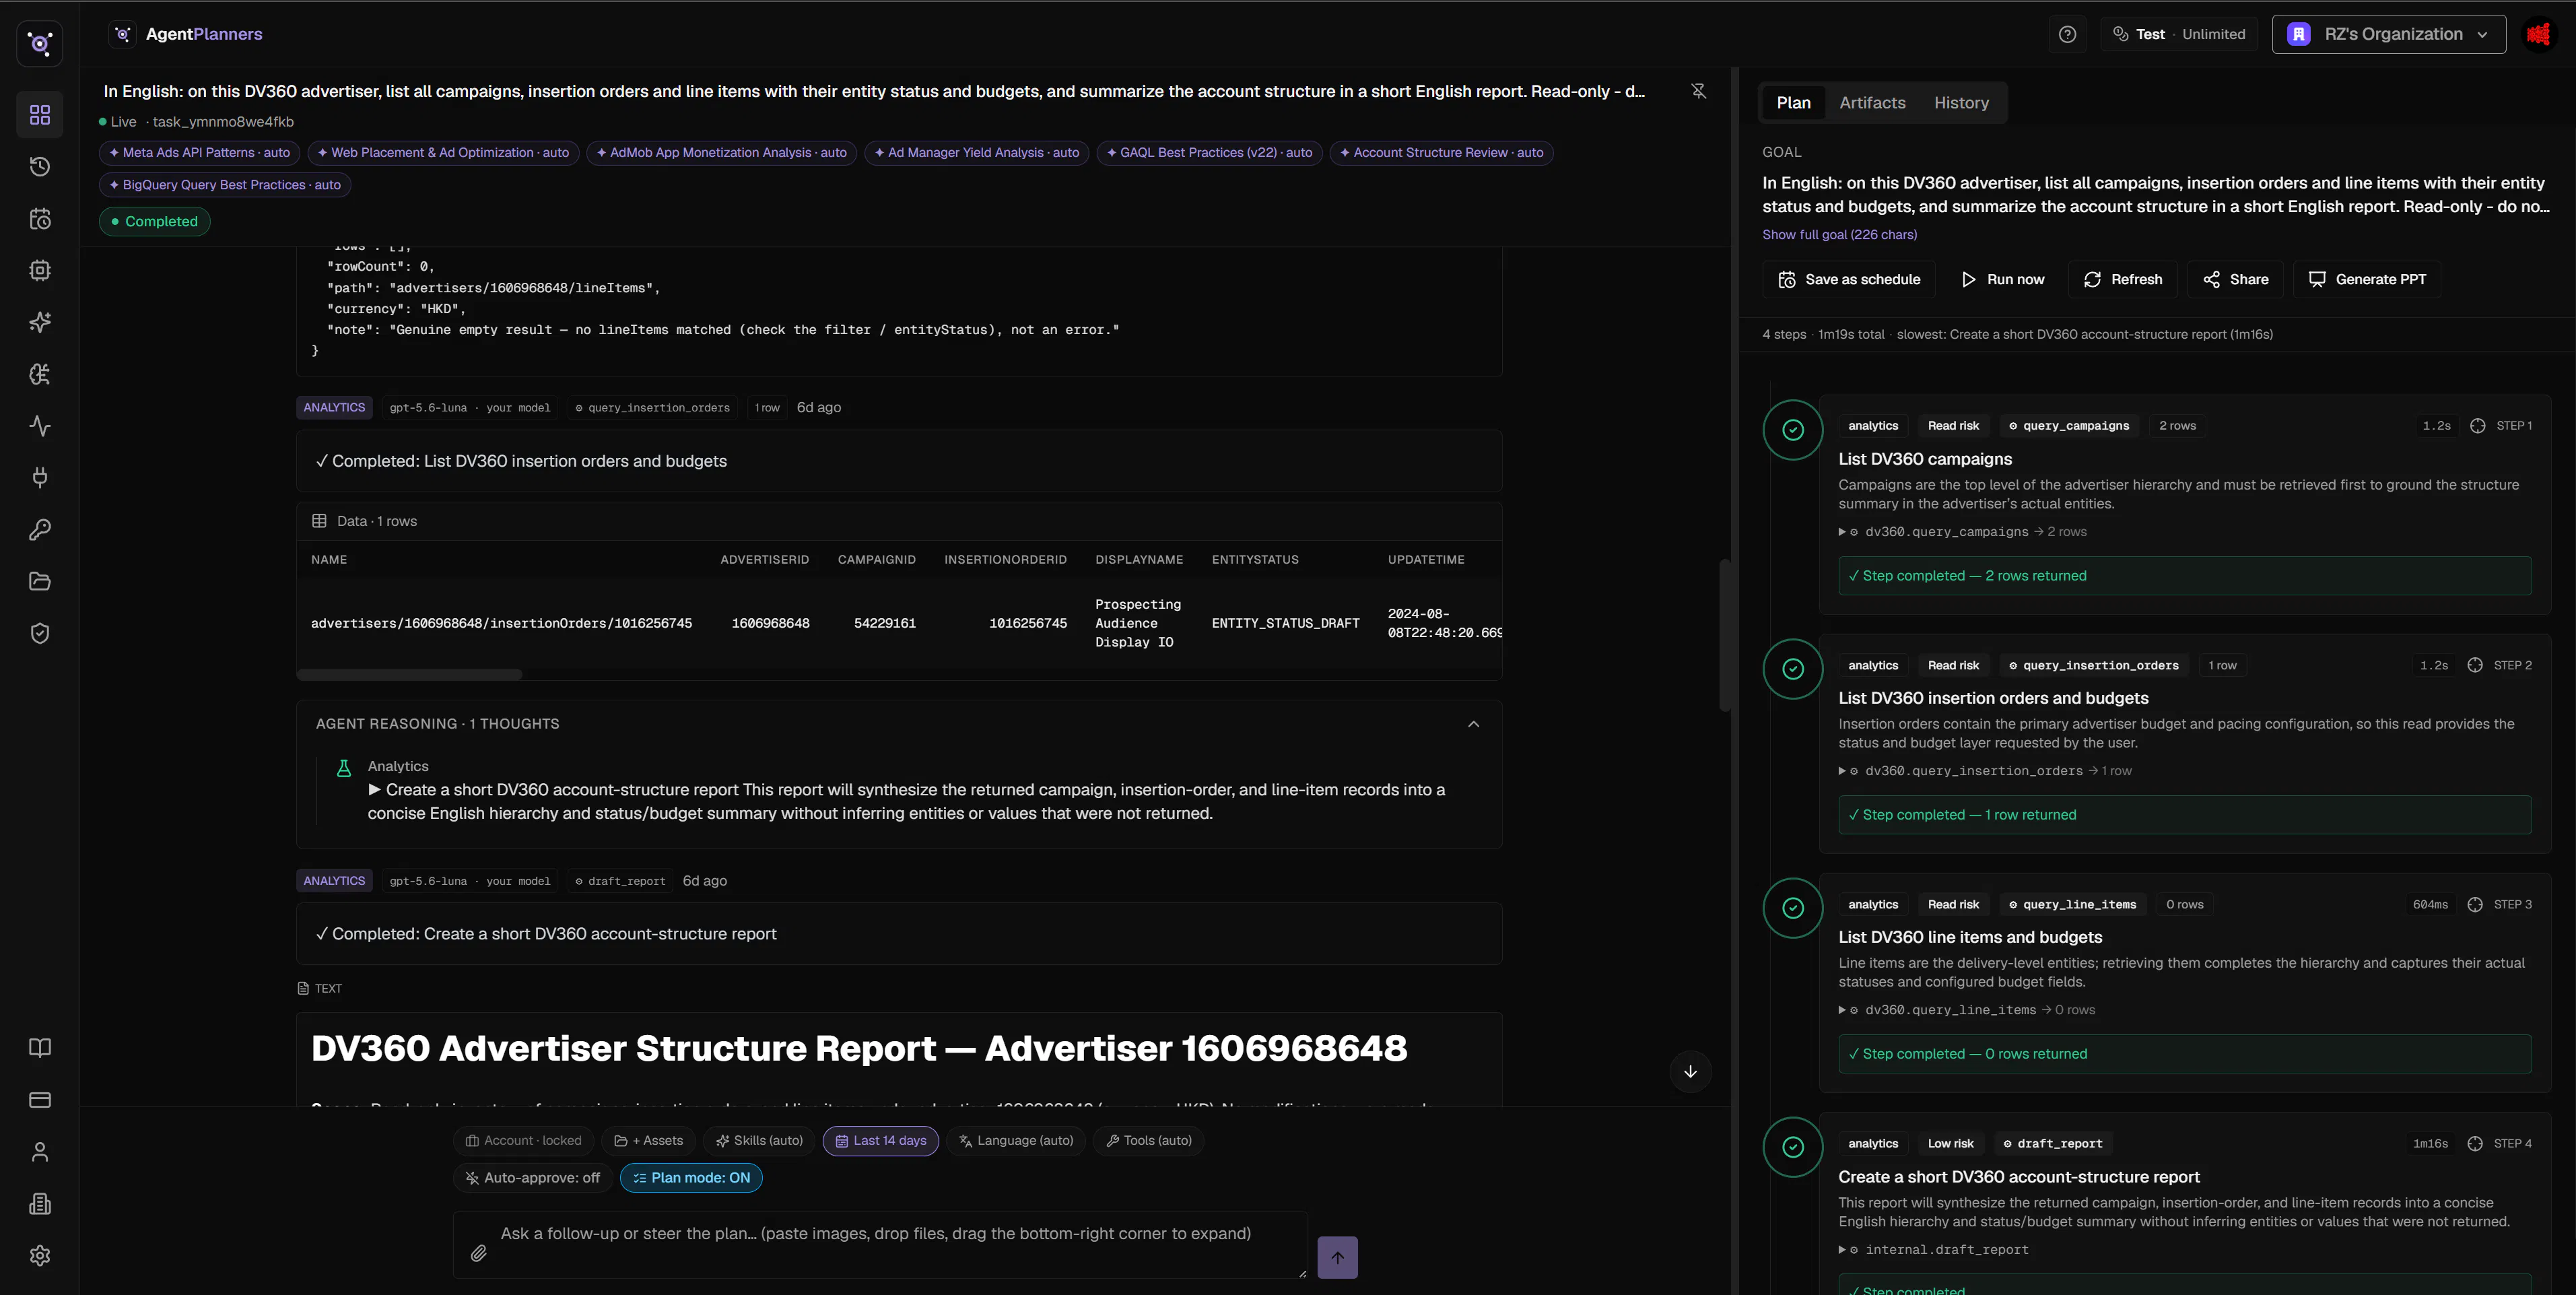This screenshot has width=2576, height=1295.
Task: Click the data table horizontal scrollbar
Action: click(409, 675)
